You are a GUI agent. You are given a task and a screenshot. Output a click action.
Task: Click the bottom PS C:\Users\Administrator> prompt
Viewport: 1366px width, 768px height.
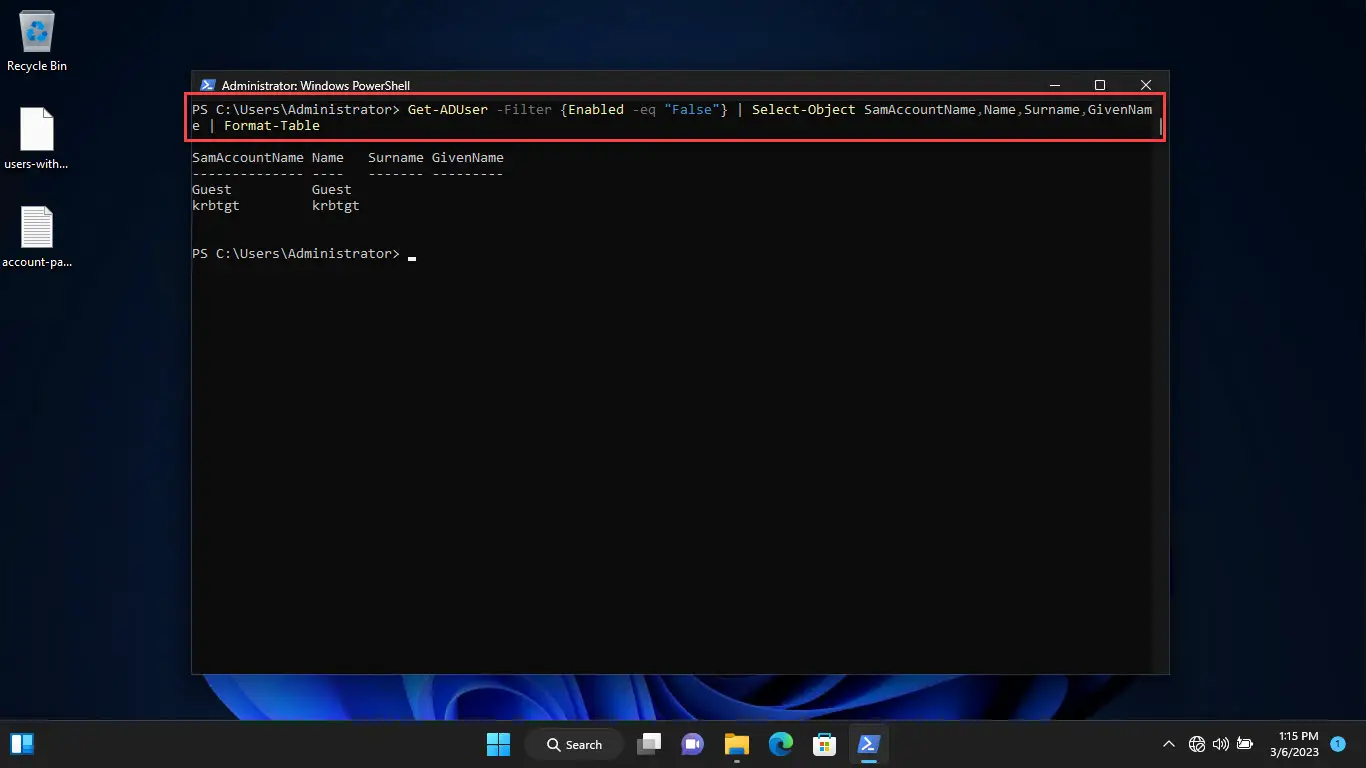click(296, 253)
